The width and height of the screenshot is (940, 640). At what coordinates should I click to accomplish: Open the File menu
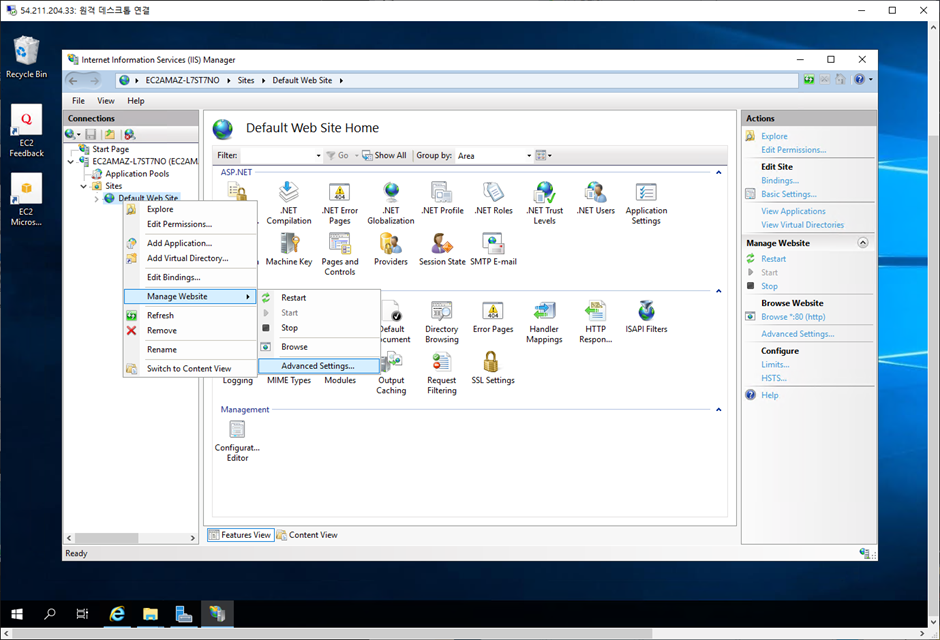pyautogui.click(x=79, y=101)
